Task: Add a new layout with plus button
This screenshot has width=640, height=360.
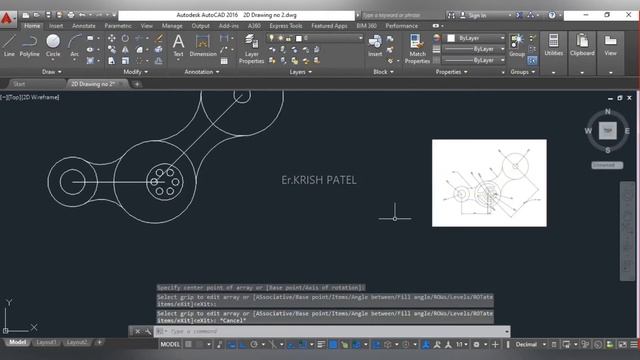Action: pyautogui.click(x=99, y=342)
